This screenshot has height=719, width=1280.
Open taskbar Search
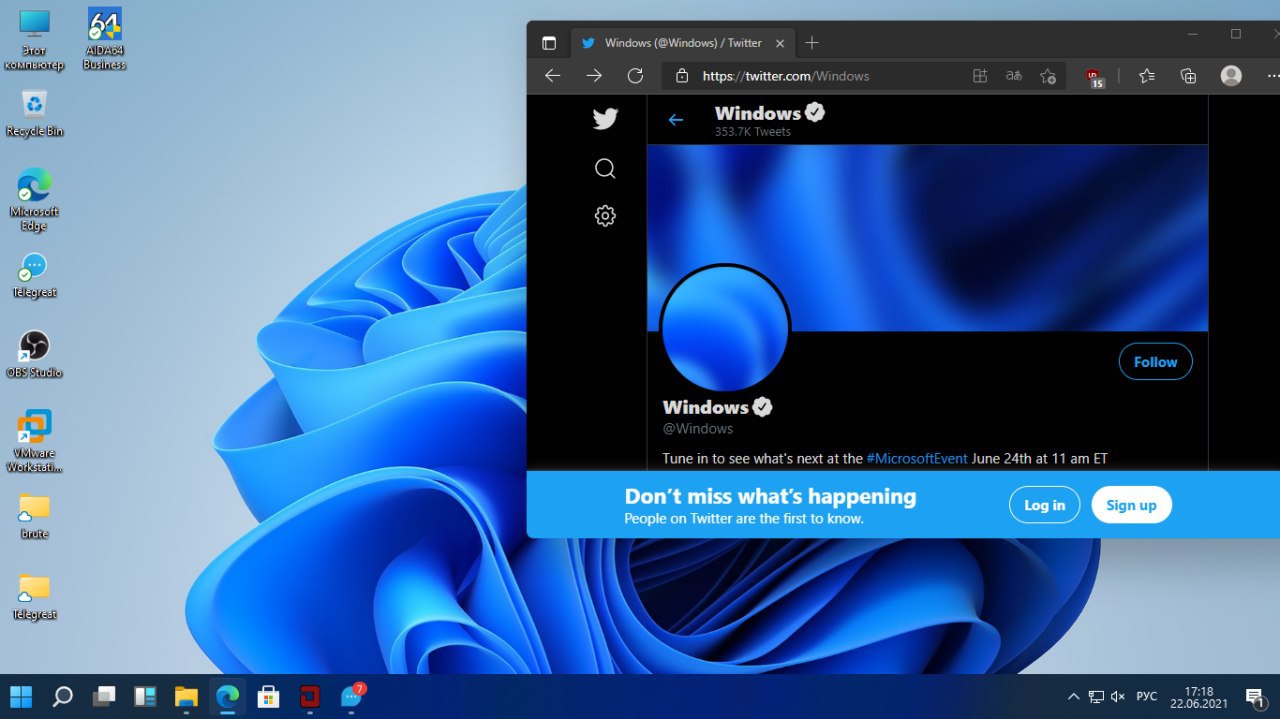[x=62, y=696]
